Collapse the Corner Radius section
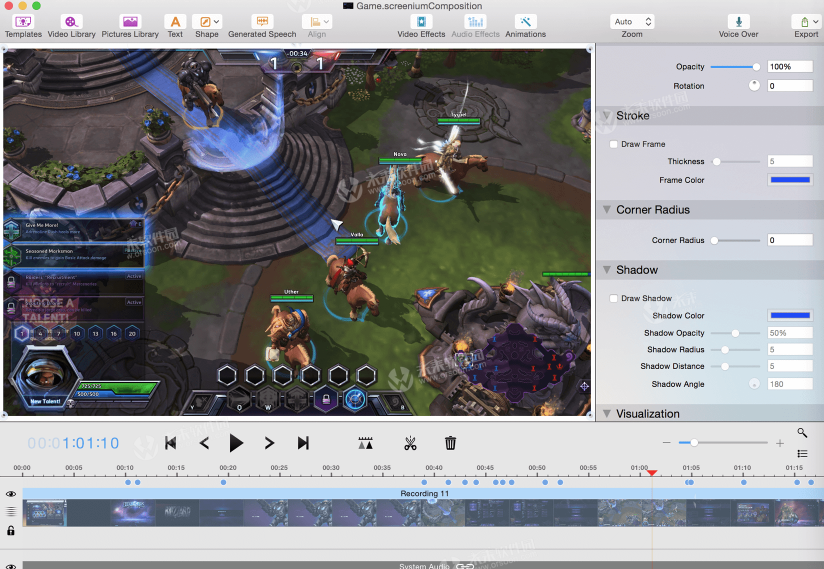Image resolution: width=824 pixels, height=569 pixels. 607,210
